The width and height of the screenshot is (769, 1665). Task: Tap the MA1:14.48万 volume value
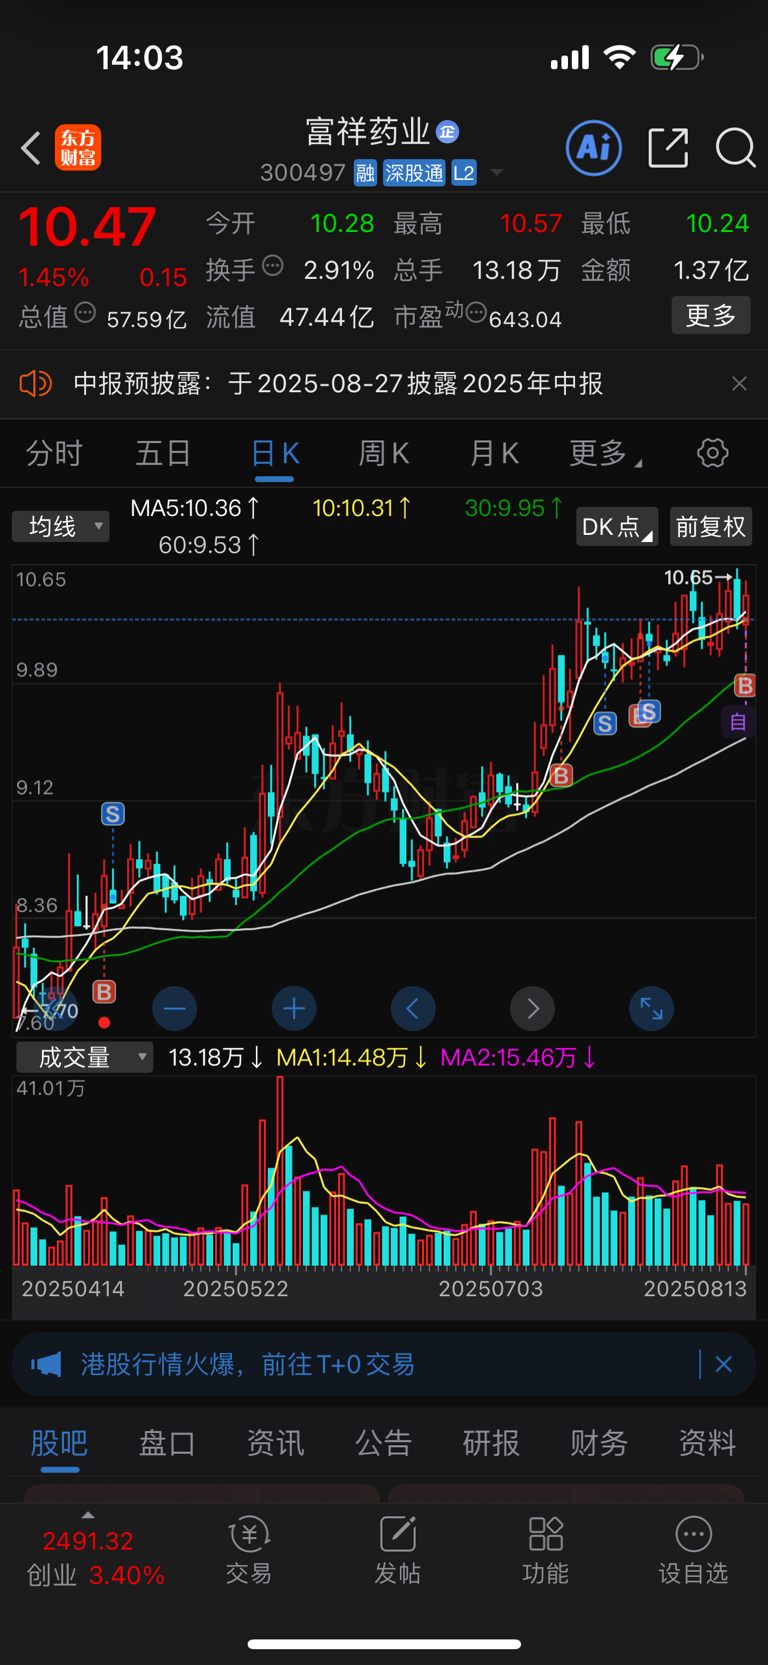[x=351, y=1057]
